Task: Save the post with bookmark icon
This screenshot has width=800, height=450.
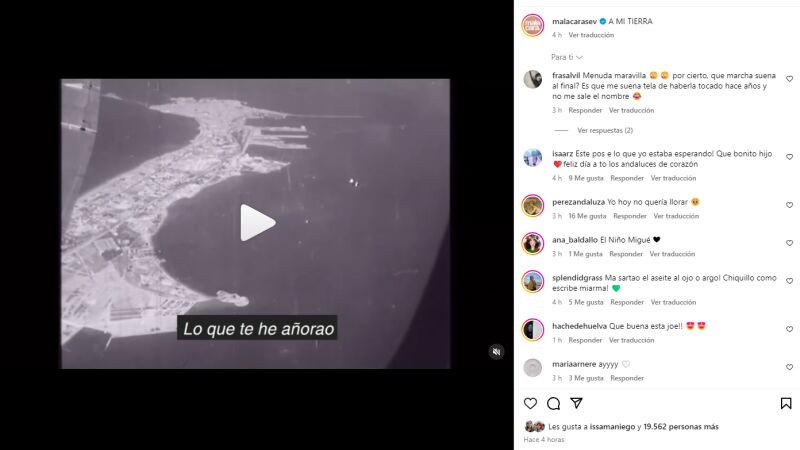Action: point(786,404)
